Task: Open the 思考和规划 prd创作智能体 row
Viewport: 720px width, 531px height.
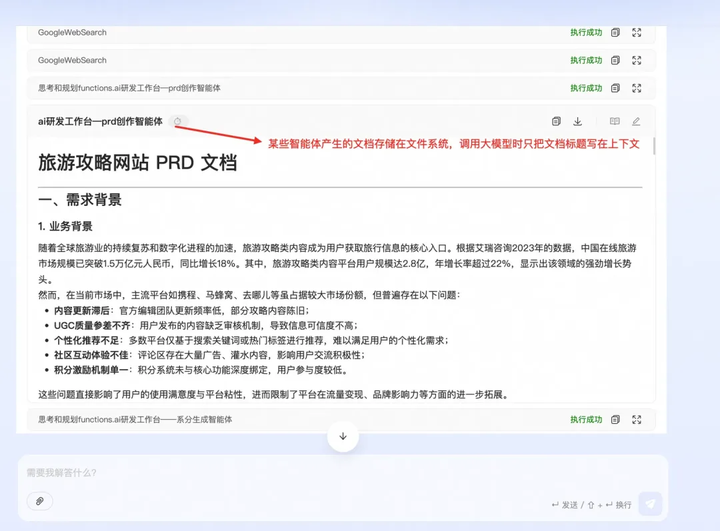Action: (341, 88)
